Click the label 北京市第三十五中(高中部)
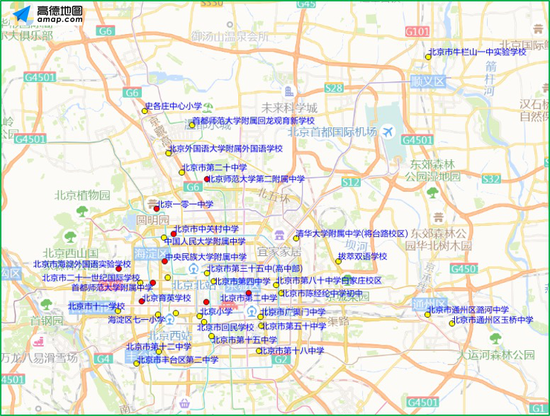The width and height of the screenshot is (550, 416). click(x=255, y=269)
